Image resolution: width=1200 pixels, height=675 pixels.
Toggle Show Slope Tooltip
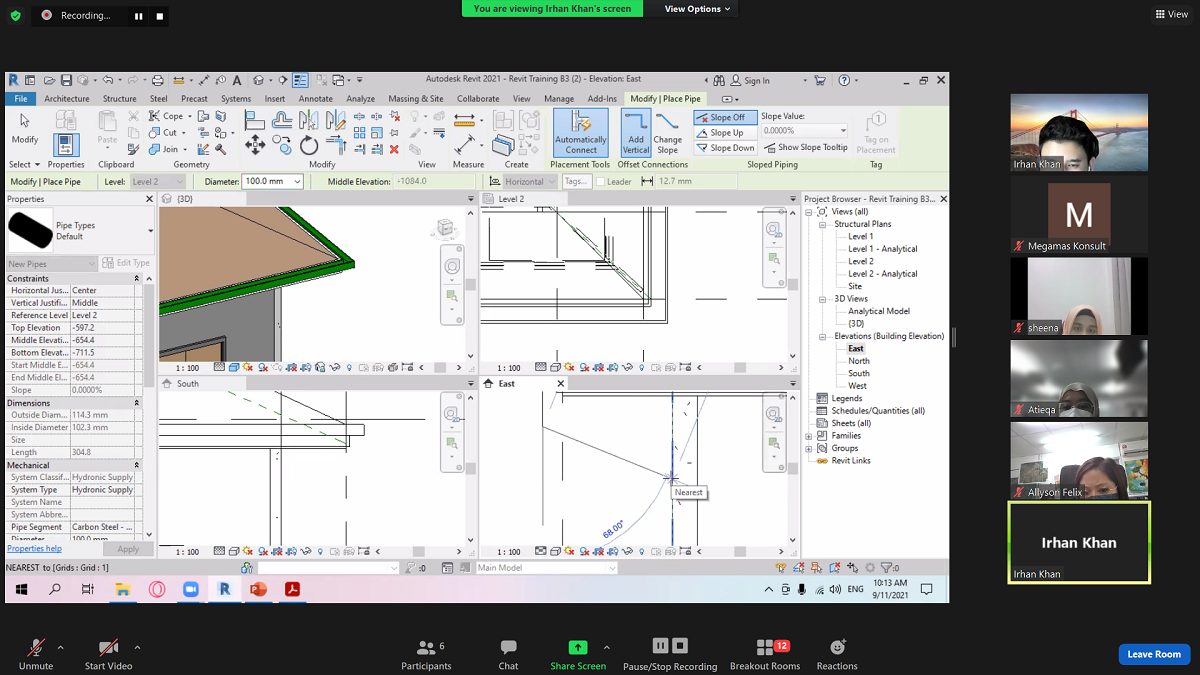(806, 147)
